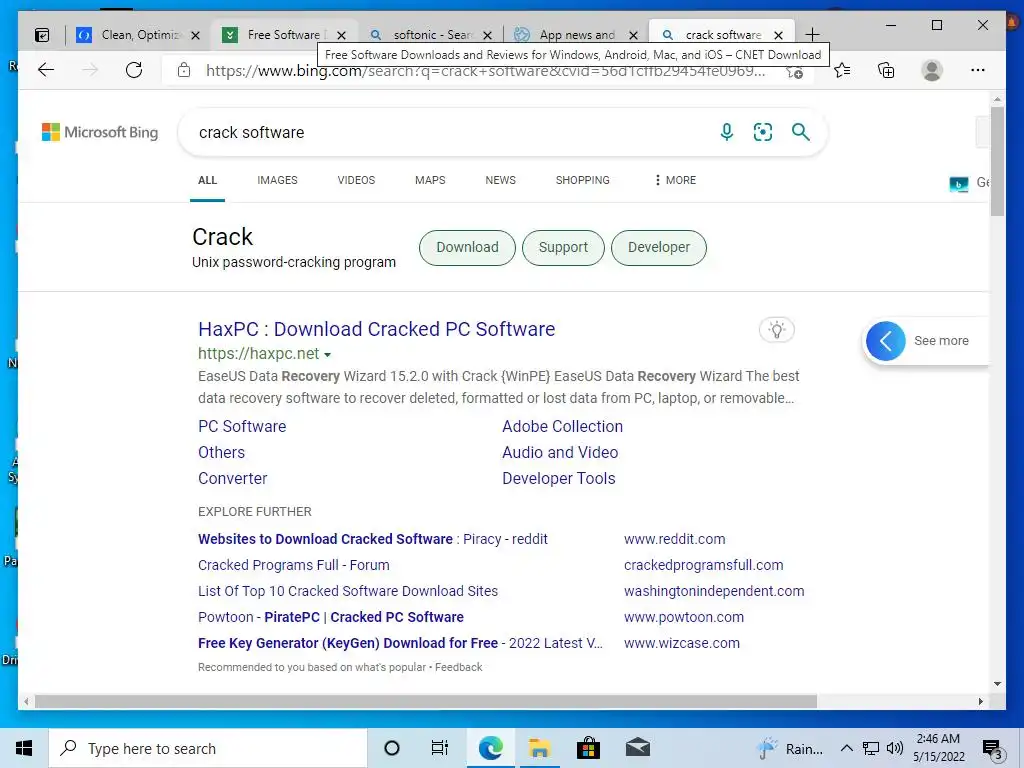Screen dimensions: 1024x768
Task: Open the MORE search filters menu
Action: pos(675,180)
